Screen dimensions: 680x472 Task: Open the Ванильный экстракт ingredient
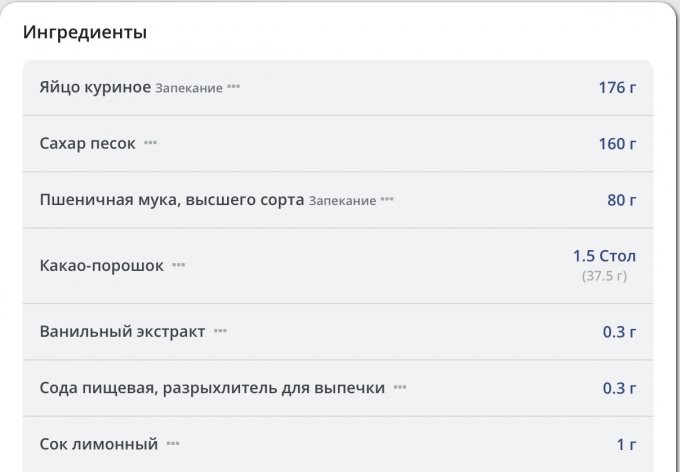pyautogui.click(x=122, y=331)
